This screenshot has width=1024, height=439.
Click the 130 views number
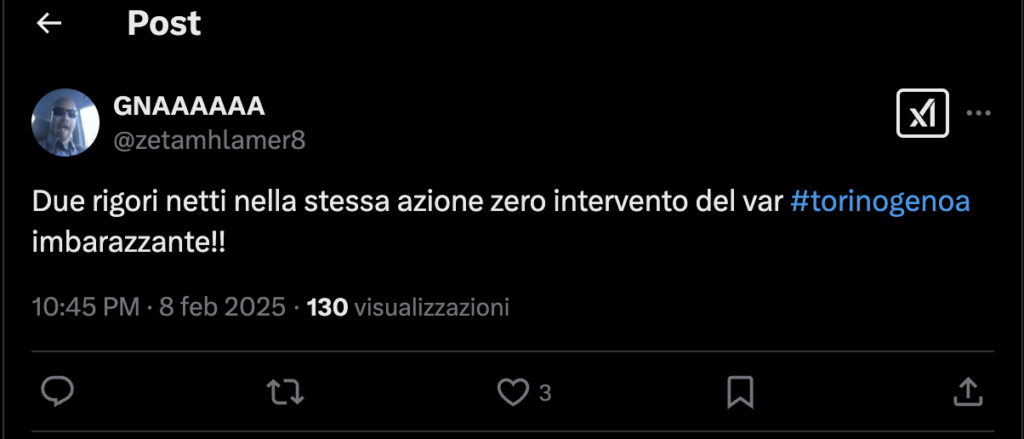point(327,306)
